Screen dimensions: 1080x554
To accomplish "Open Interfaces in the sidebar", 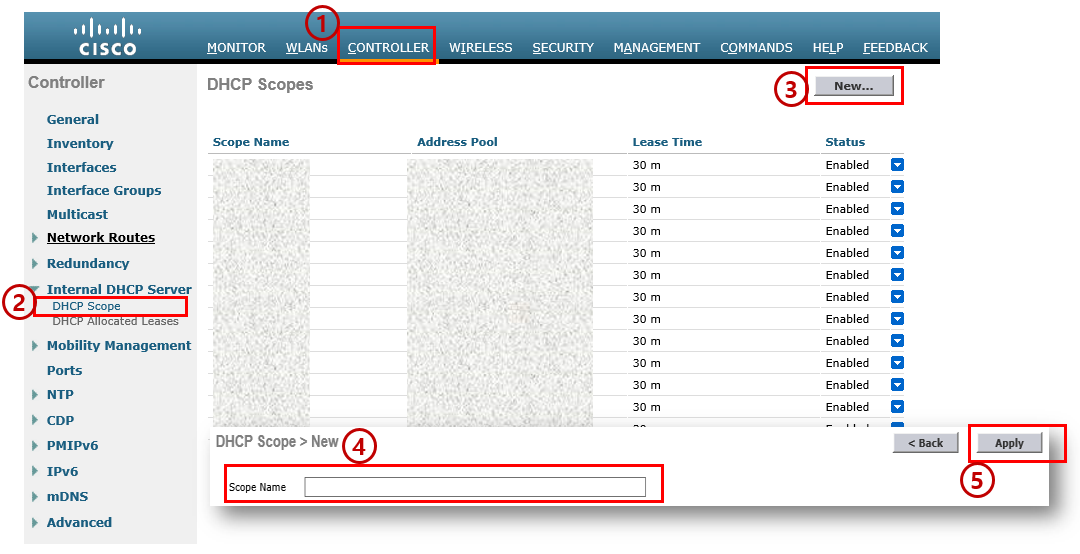I will click(81, 167).
